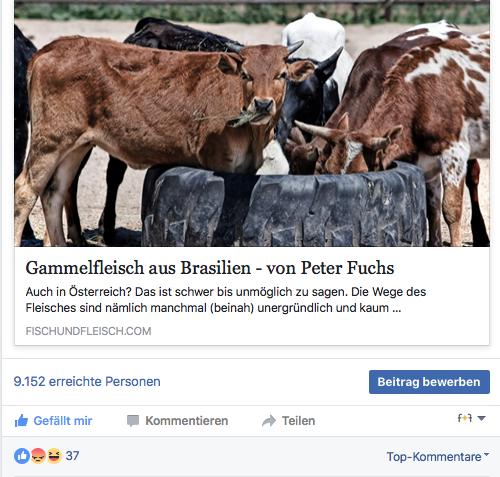Click the article description starting Auch in Österreich
This screenshot has width=500, height=477.
coord(226,300)
